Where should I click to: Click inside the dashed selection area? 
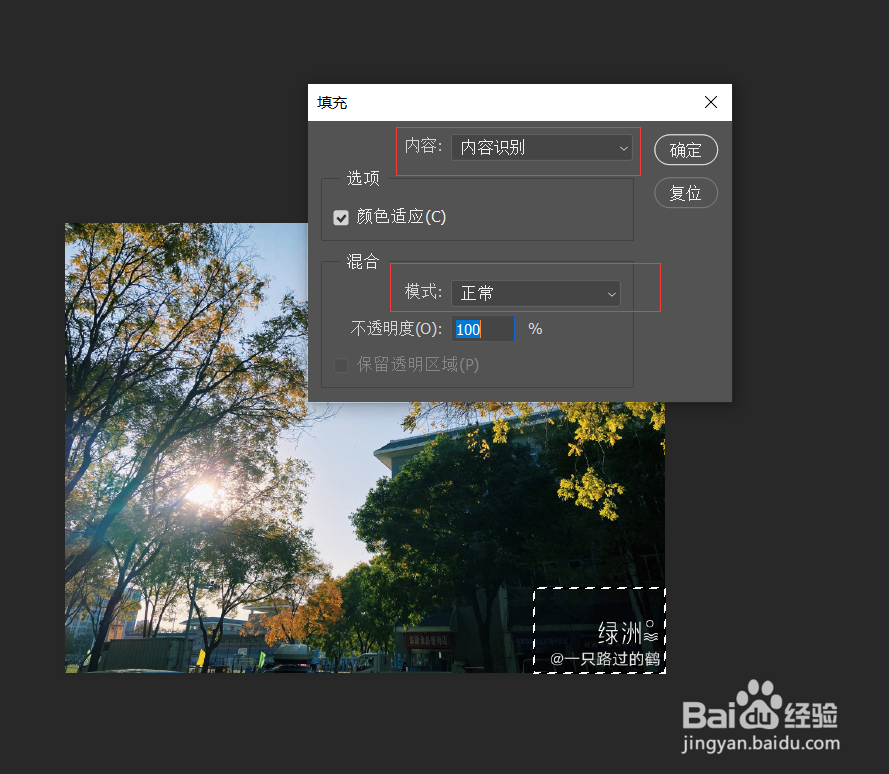coord(598,630)
